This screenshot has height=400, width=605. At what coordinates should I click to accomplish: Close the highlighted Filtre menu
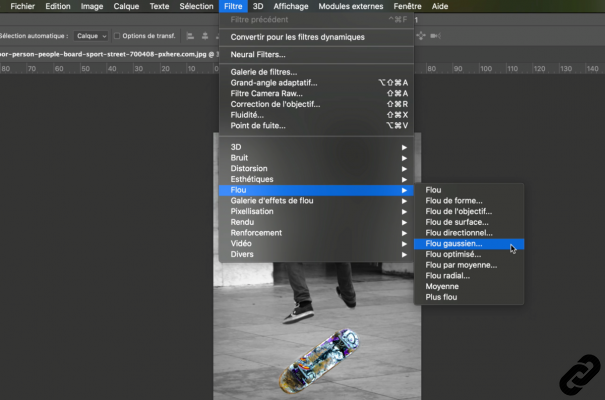tap(233, 6)
